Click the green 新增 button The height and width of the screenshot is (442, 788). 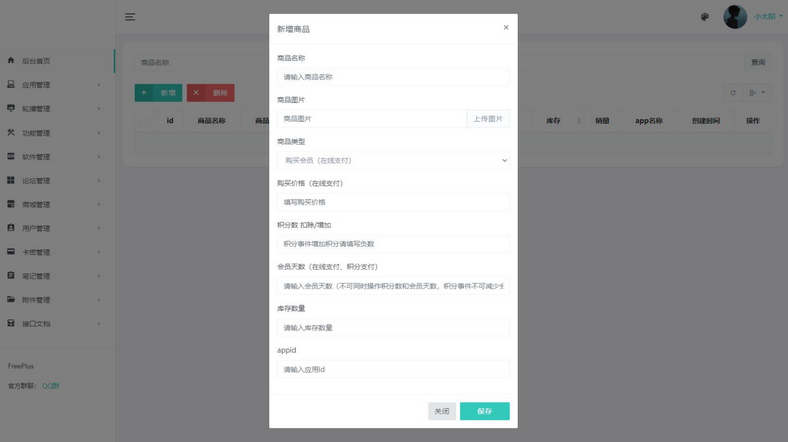[x=158, y=92]
